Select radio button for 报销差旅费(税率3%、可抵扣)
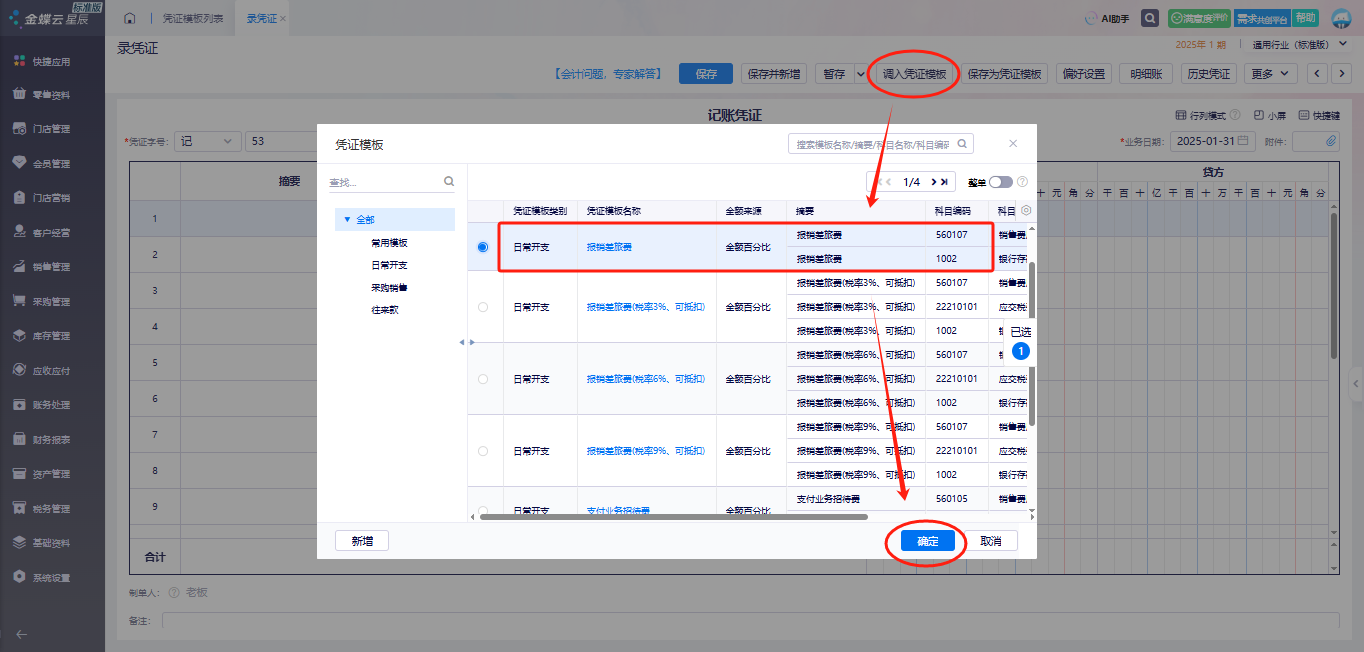This screenshot has width=1364, height=652. (x=483, y=307)
